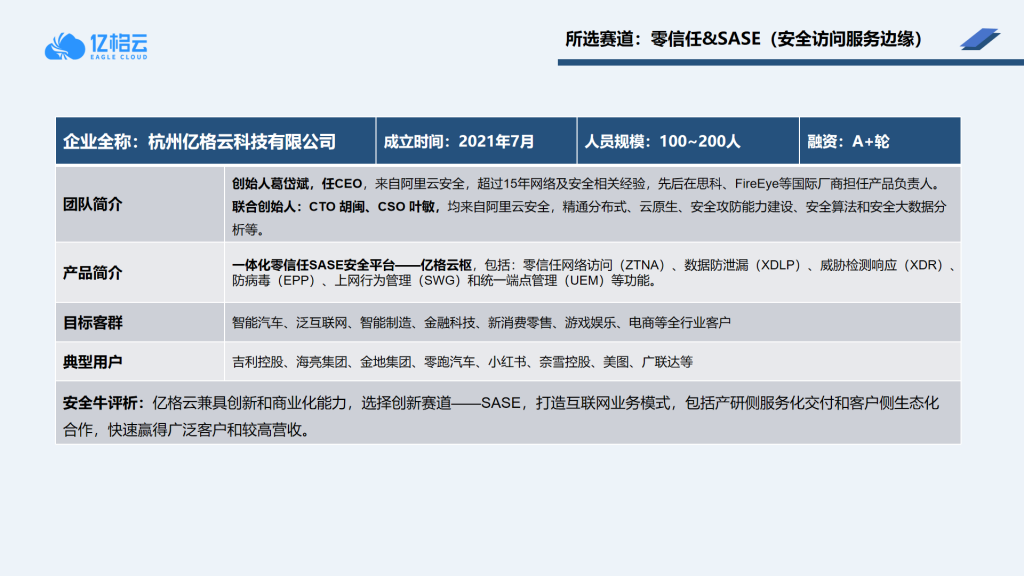Image resolution: width=1024 pixels, height=576 pixels.
Task: Click the text 零信任网络访问（ZTNA）
Action: (x=596, y=265)
